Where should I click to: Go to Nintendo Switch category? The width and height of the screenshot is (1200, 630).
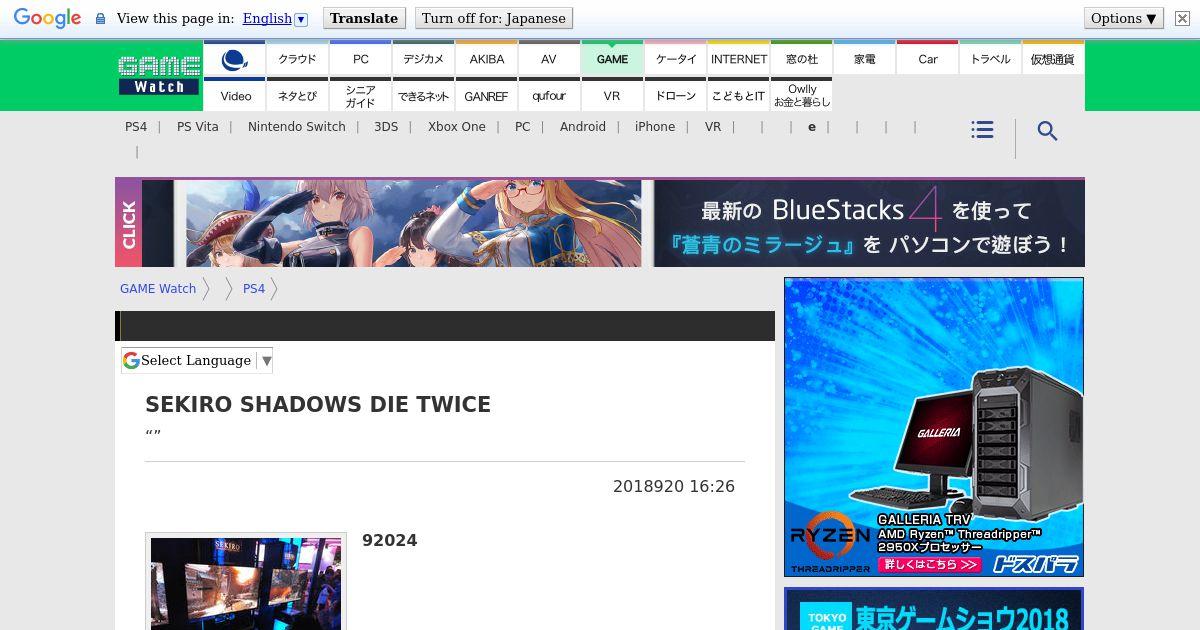click(x=296, y=127)
